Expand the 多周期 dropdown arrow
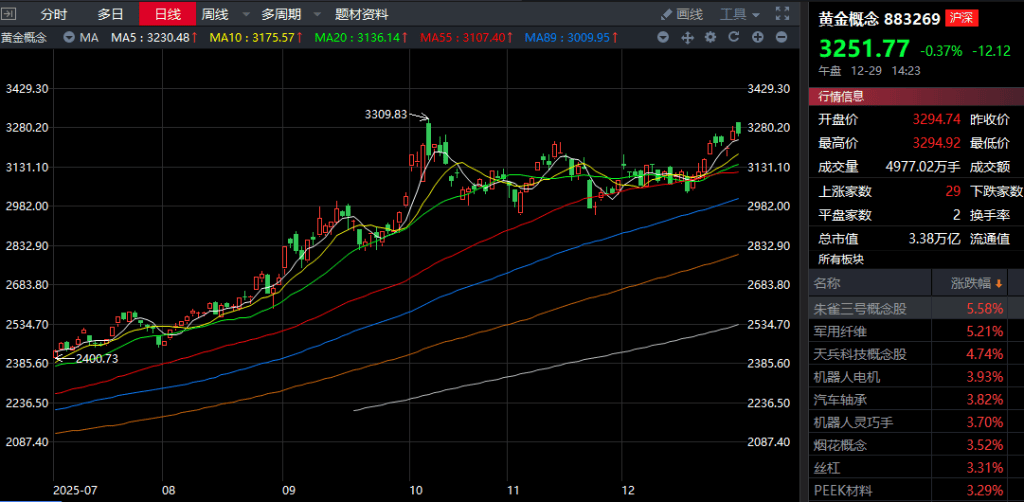 point(317,15)
